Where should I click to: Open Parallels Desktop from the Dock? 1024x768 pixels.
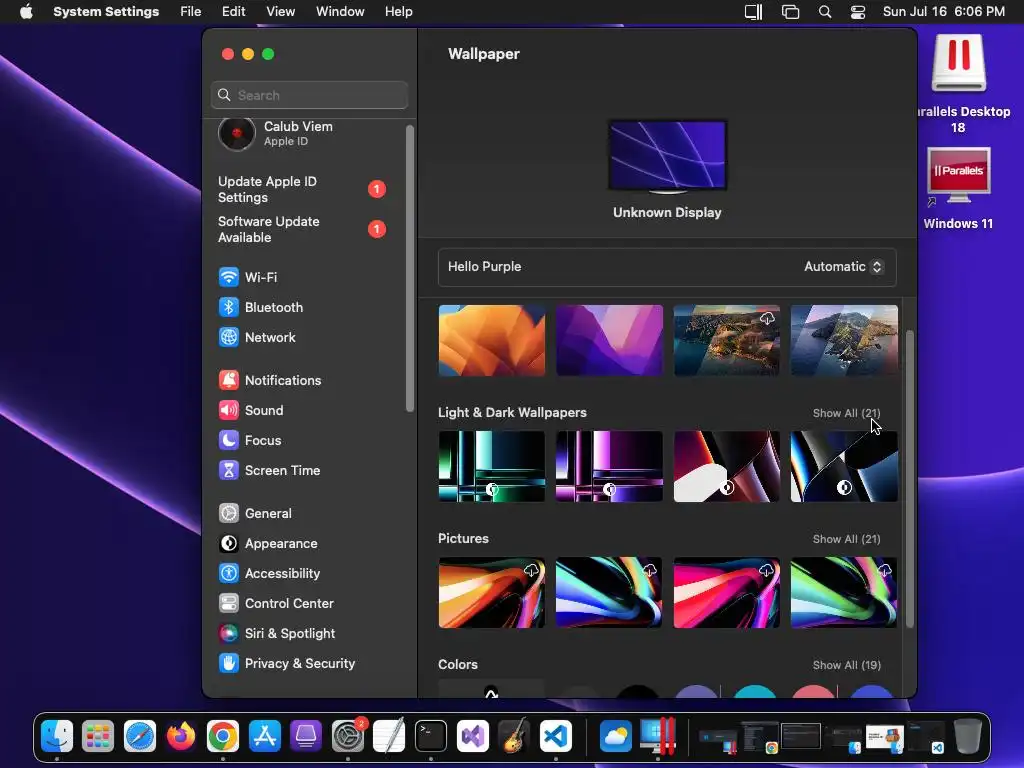(x=657, y=736)
